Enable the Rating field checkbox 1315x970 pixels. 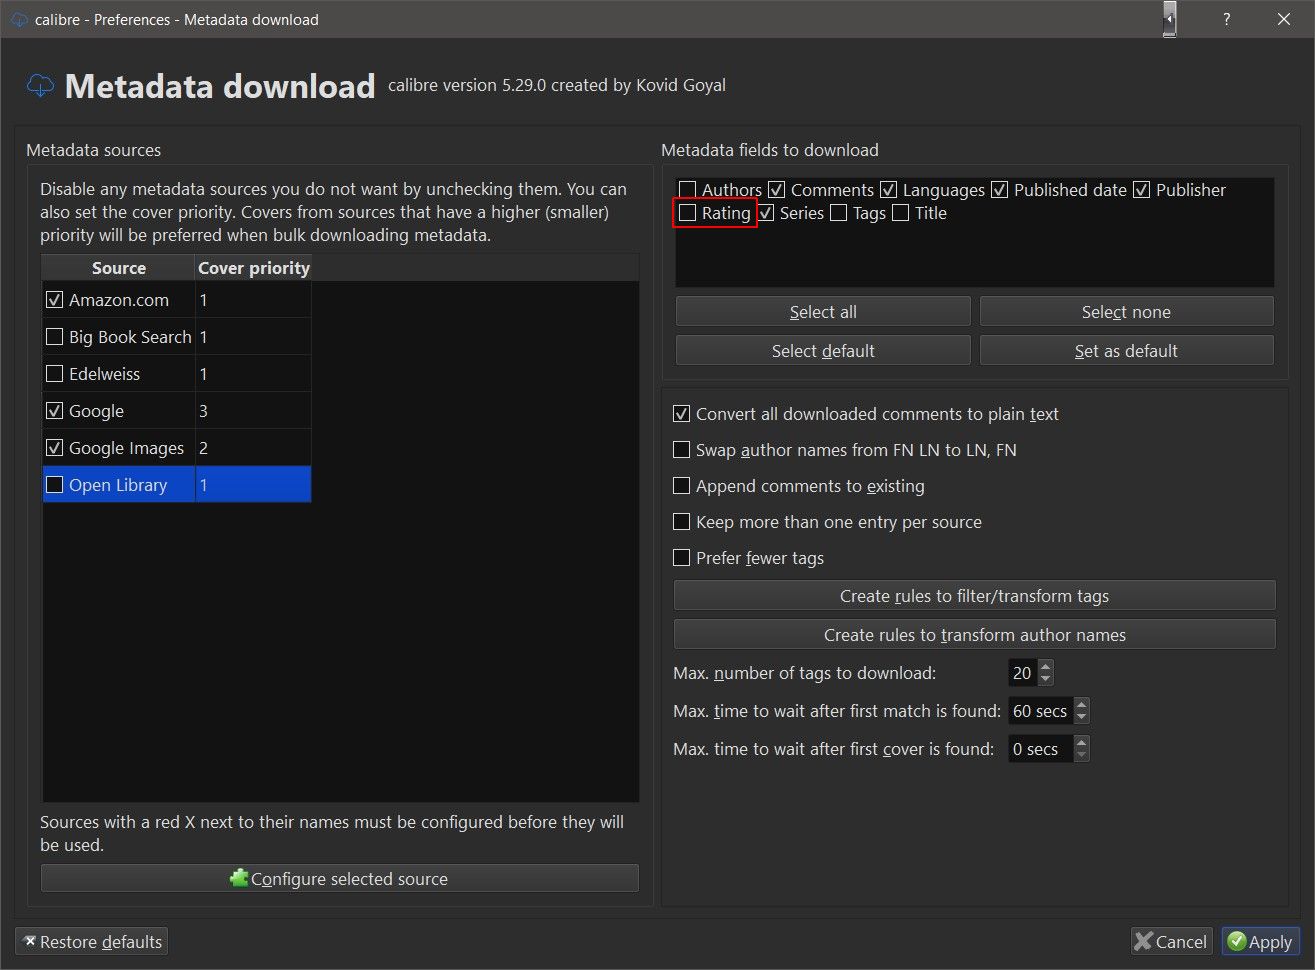coord(688,213)
